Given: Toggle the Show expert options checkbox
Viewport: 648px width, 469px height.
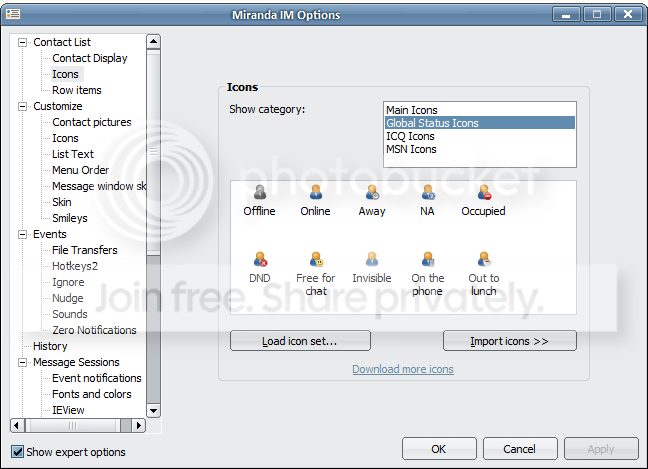Looking at the screenshot, I should 17,452.
